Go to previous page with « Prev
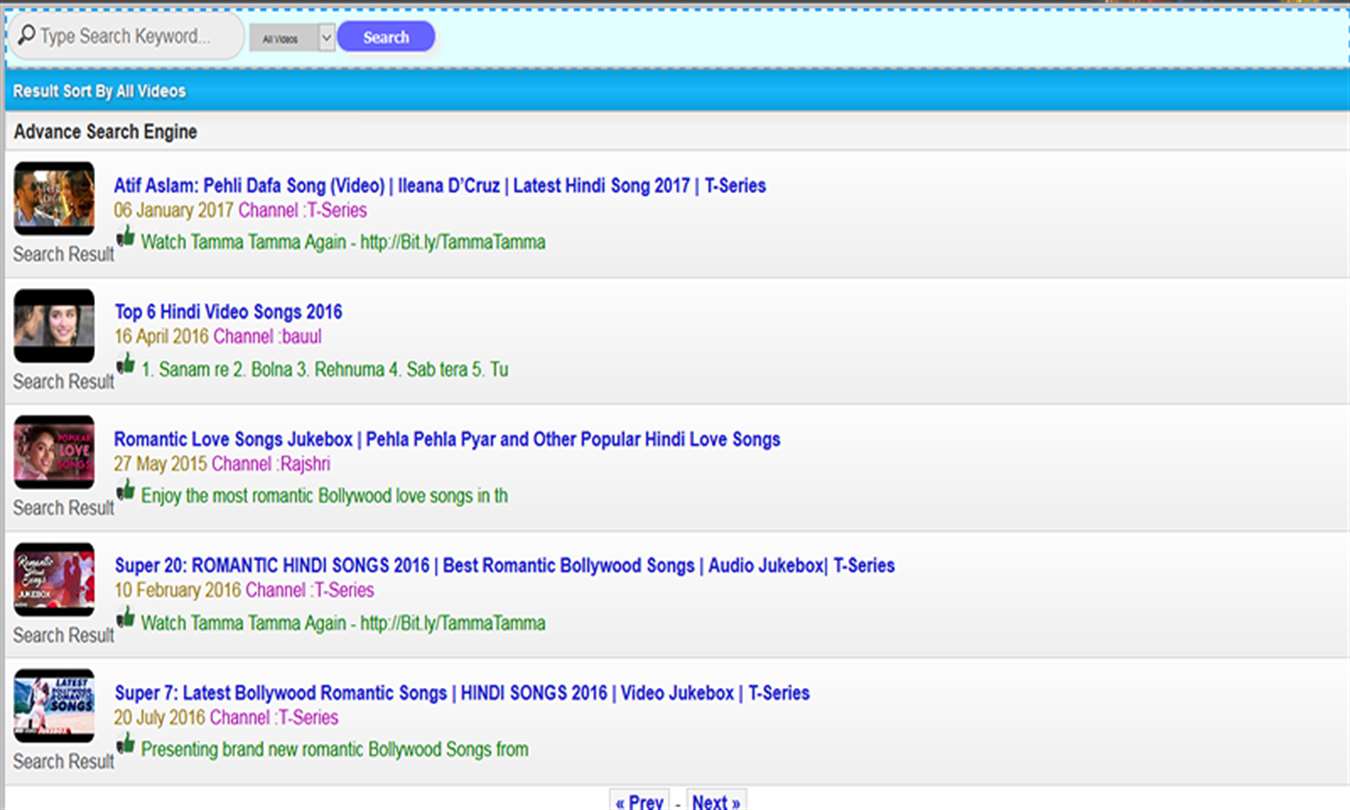 pos(639,801)
